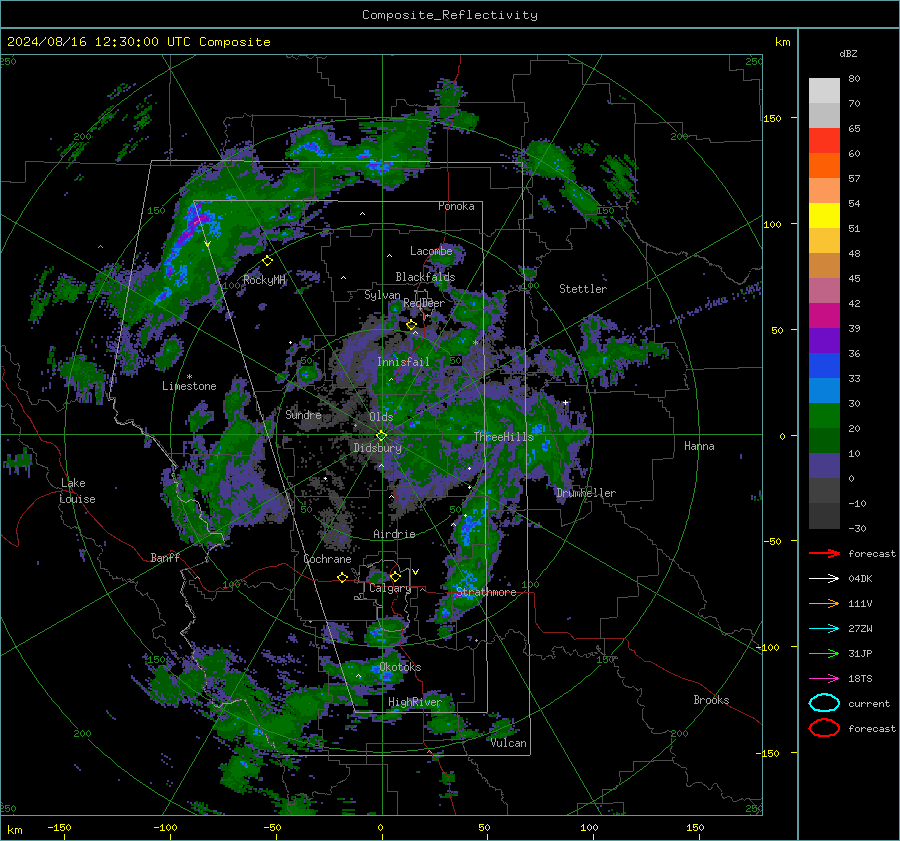
Task: Click the magenta 18TS arrow in legend
Action: click(x=824, y=679)
